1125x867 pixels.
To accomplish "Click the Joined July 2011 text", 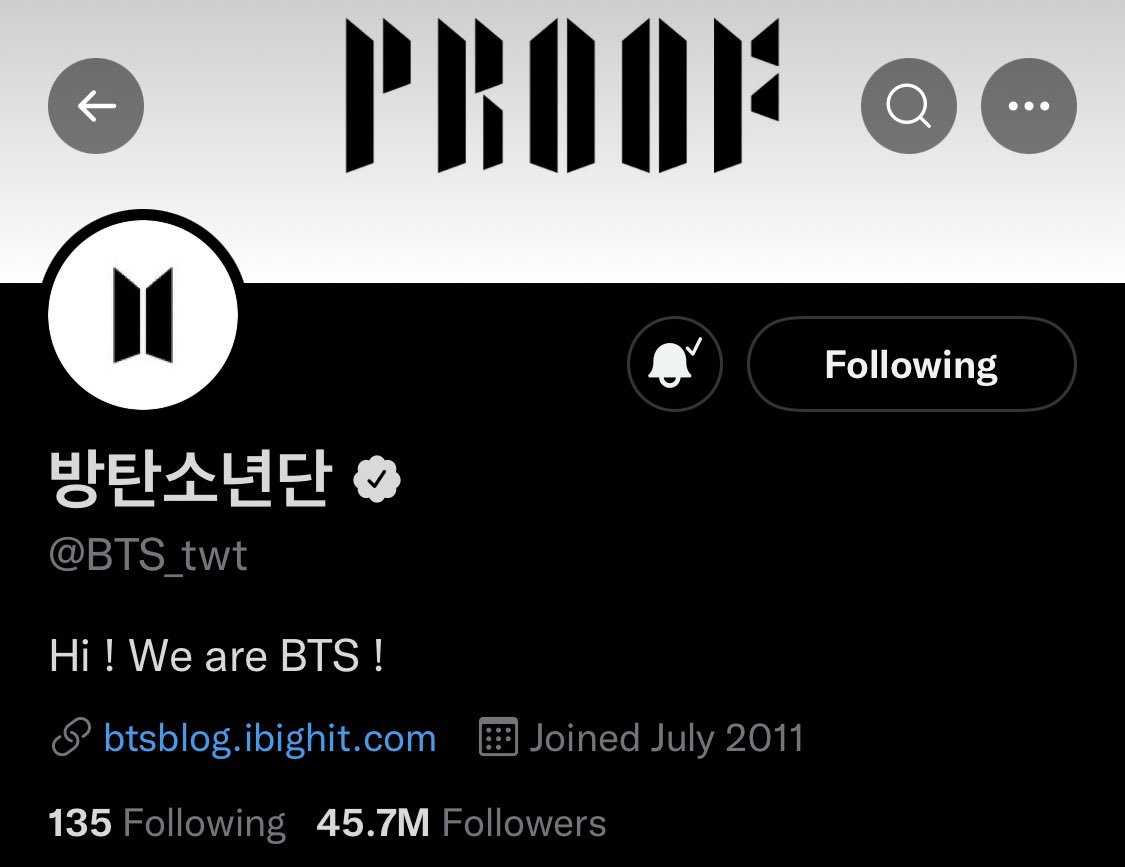I will pos(666,739).
